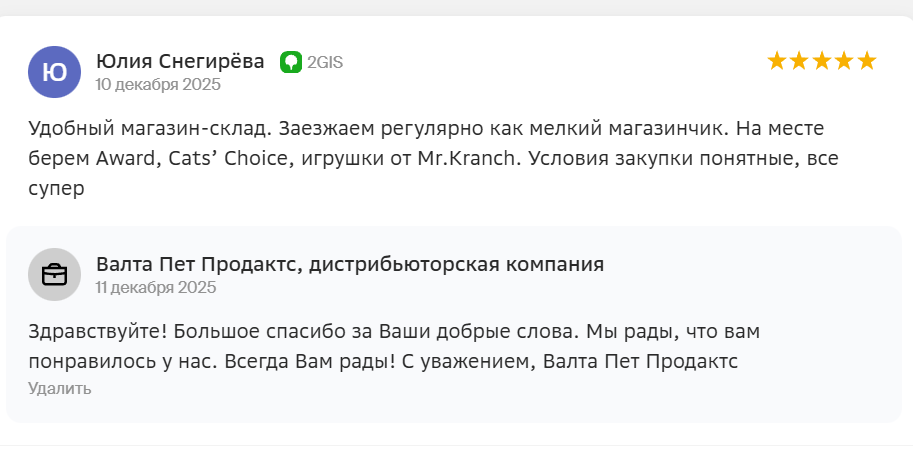The height and width of the screenshot is (452, 913).
Task: Click the second rating star
Action: point(799,61)
